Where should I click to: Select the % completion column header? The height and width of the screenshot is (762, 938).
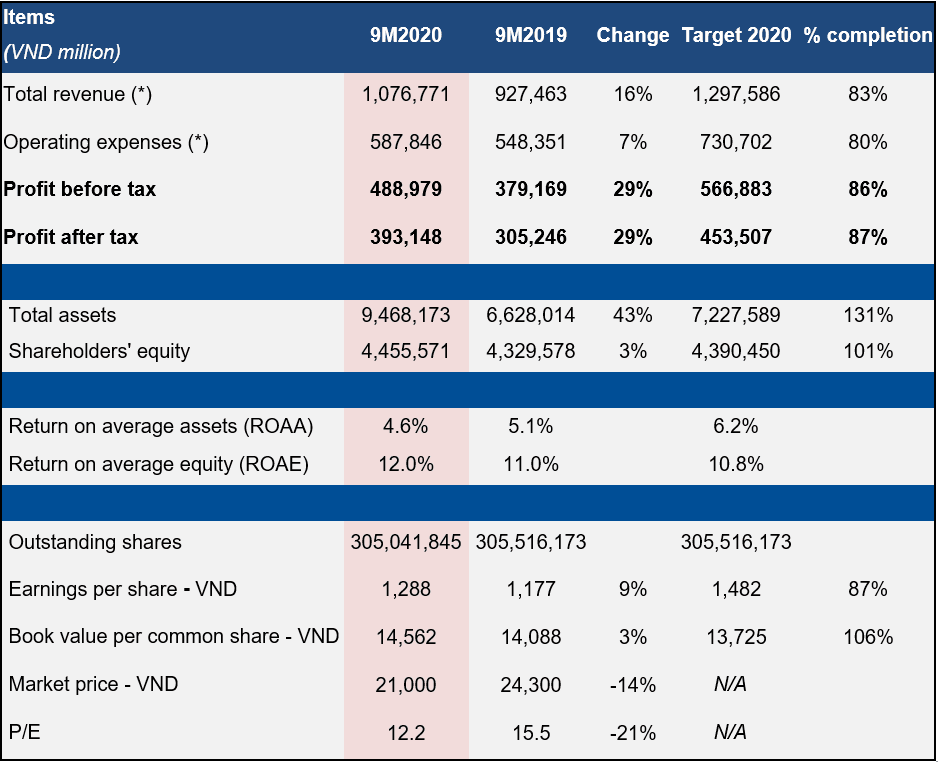867,35
